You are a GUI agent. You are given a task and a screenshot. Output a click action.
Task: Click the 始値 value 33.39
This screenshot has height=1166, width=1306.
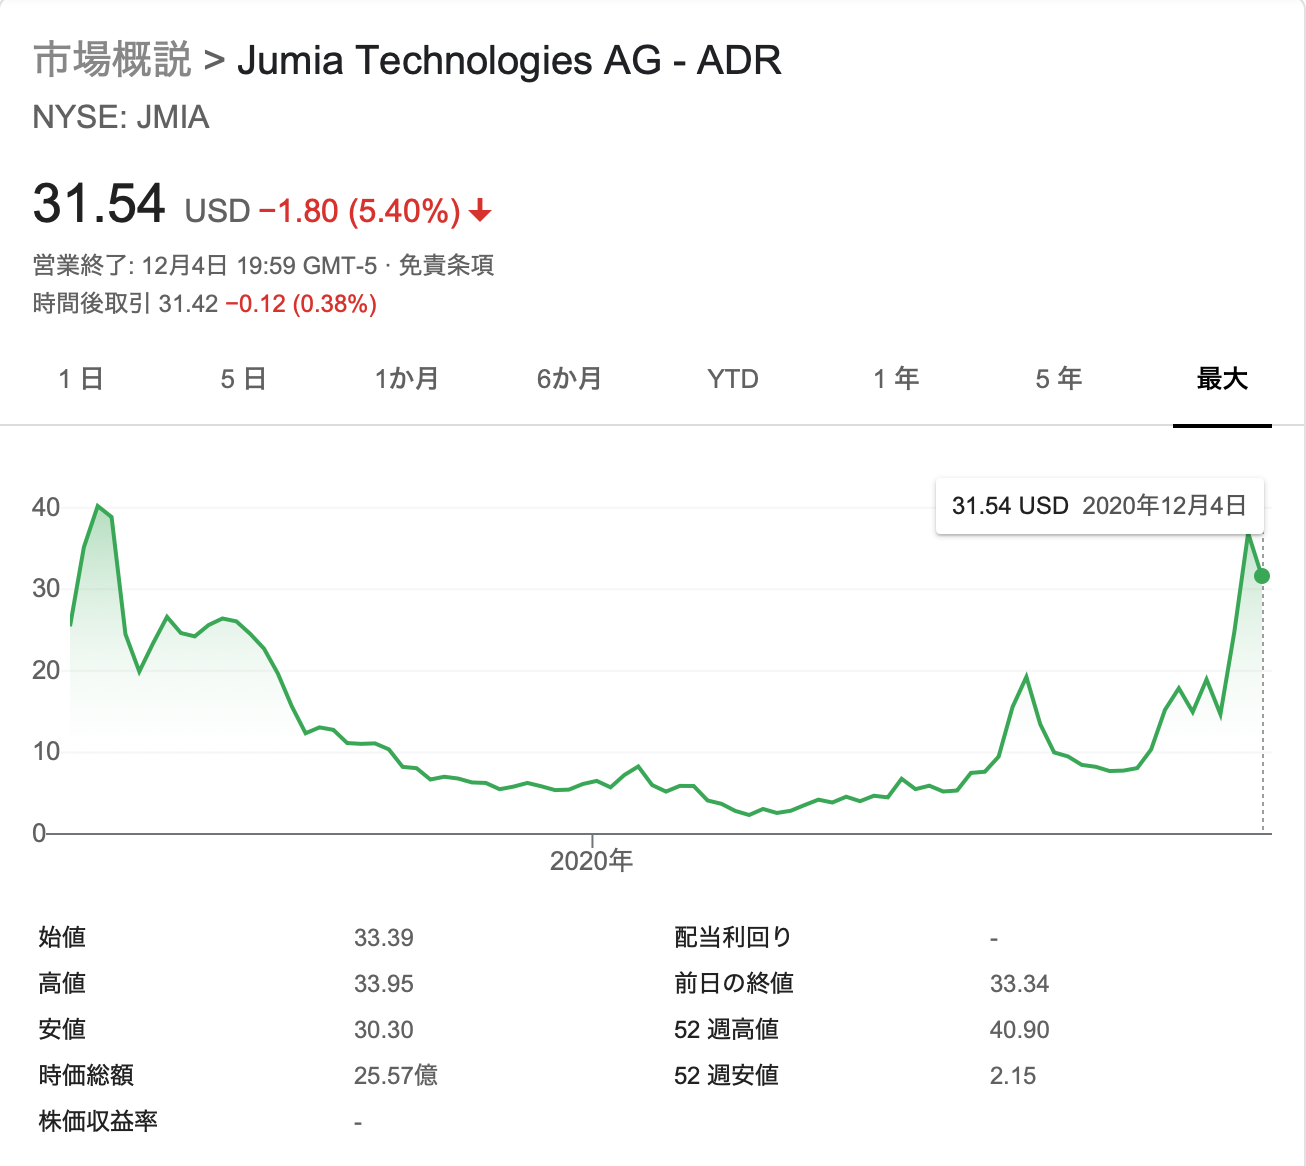coord(384,938)
